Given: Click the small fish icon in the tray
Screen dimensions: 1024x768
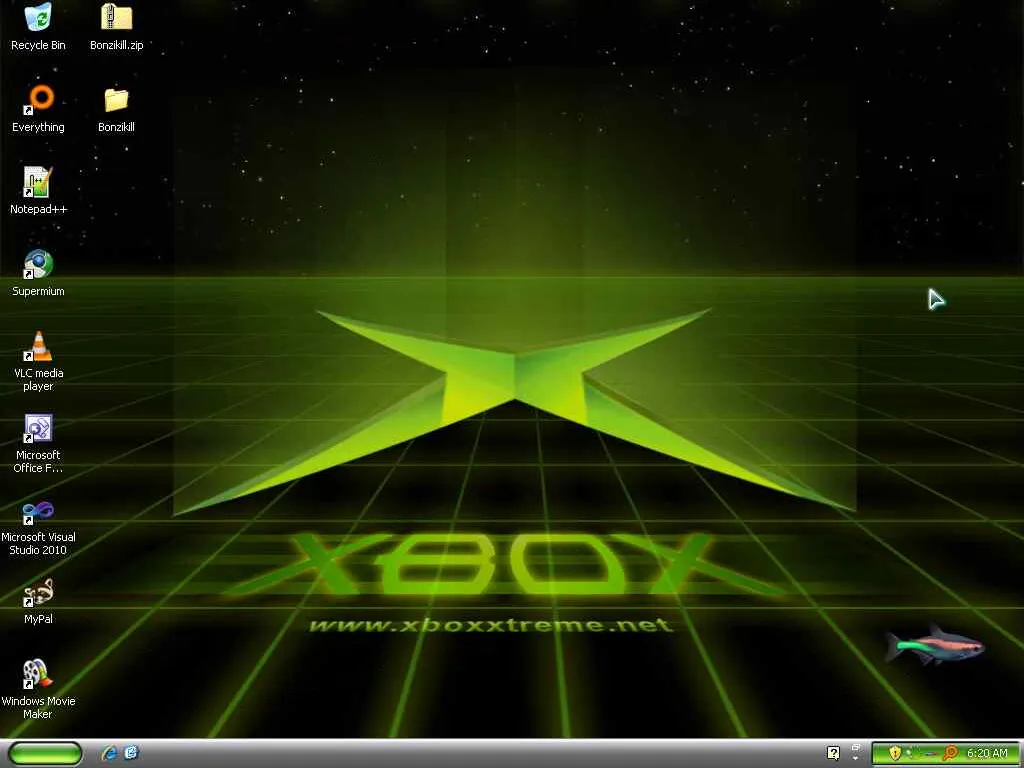Looking at the screenshot, I should pyautogui.click(x=930, y=754).
